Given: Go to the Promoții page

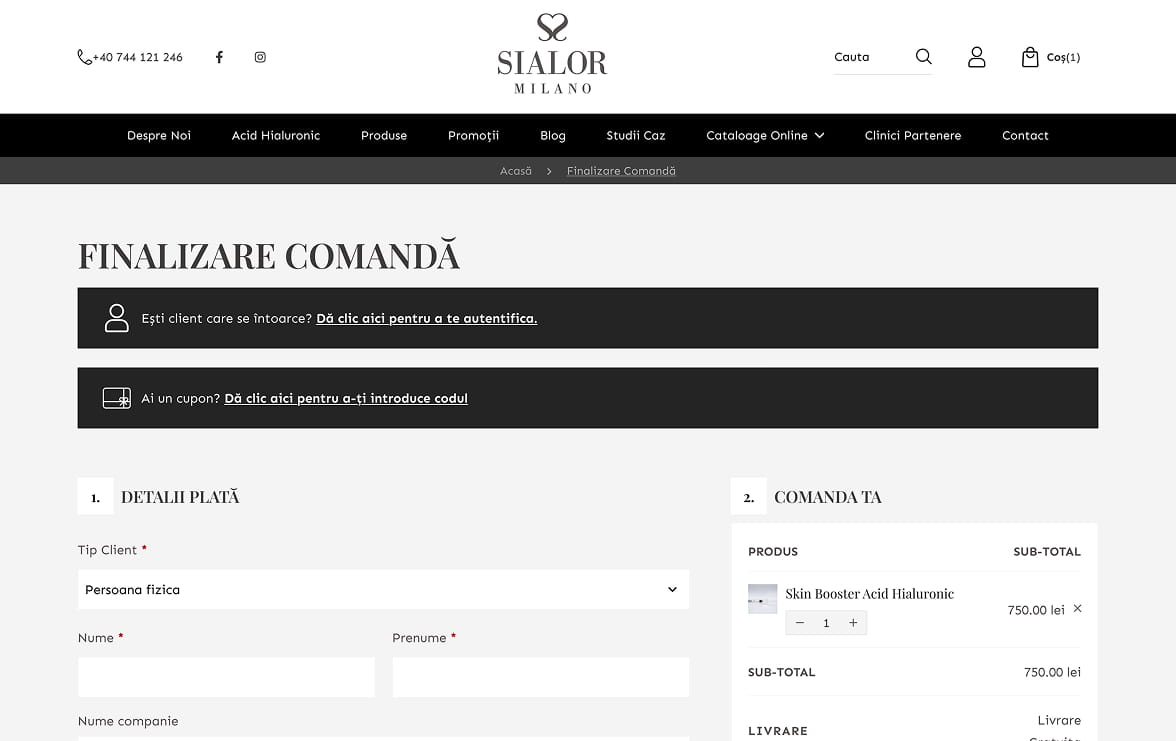Looking at the screenshot, I should (473, 136).
